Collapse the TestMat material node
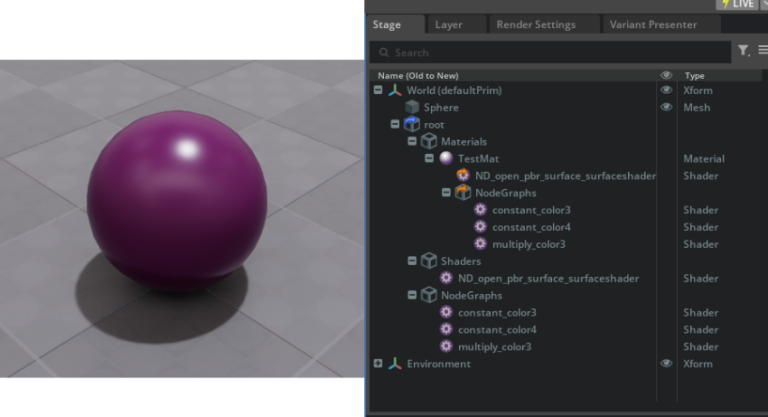Screen dimensions: 768x417 (429, 159)
